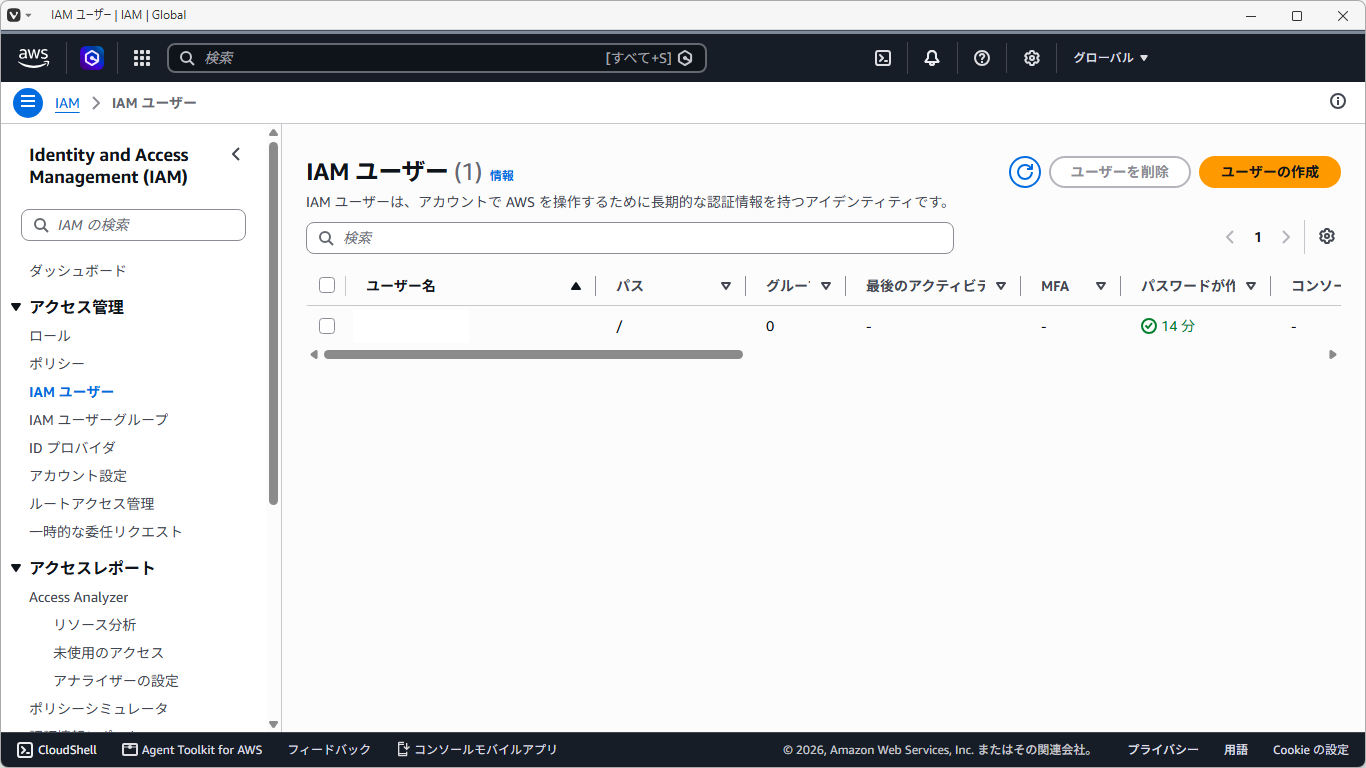
Task: Select IAM ユーザー in the sidebar
Action: [72, 392]
